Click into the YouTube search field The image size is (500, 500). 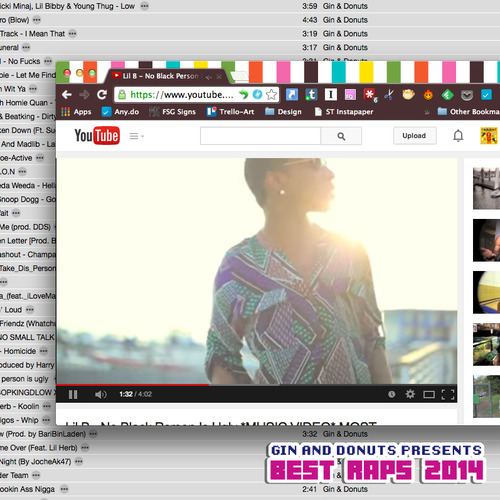tap(260, 136)
